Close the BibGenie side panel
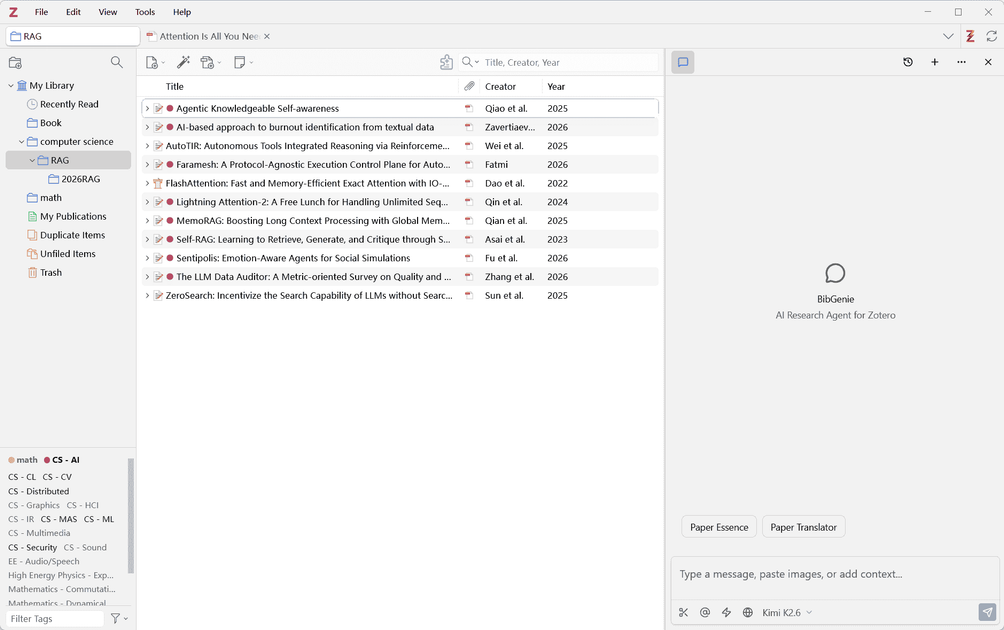The width and height of the screenshot is (1004, 630). (x=988, y=62)
